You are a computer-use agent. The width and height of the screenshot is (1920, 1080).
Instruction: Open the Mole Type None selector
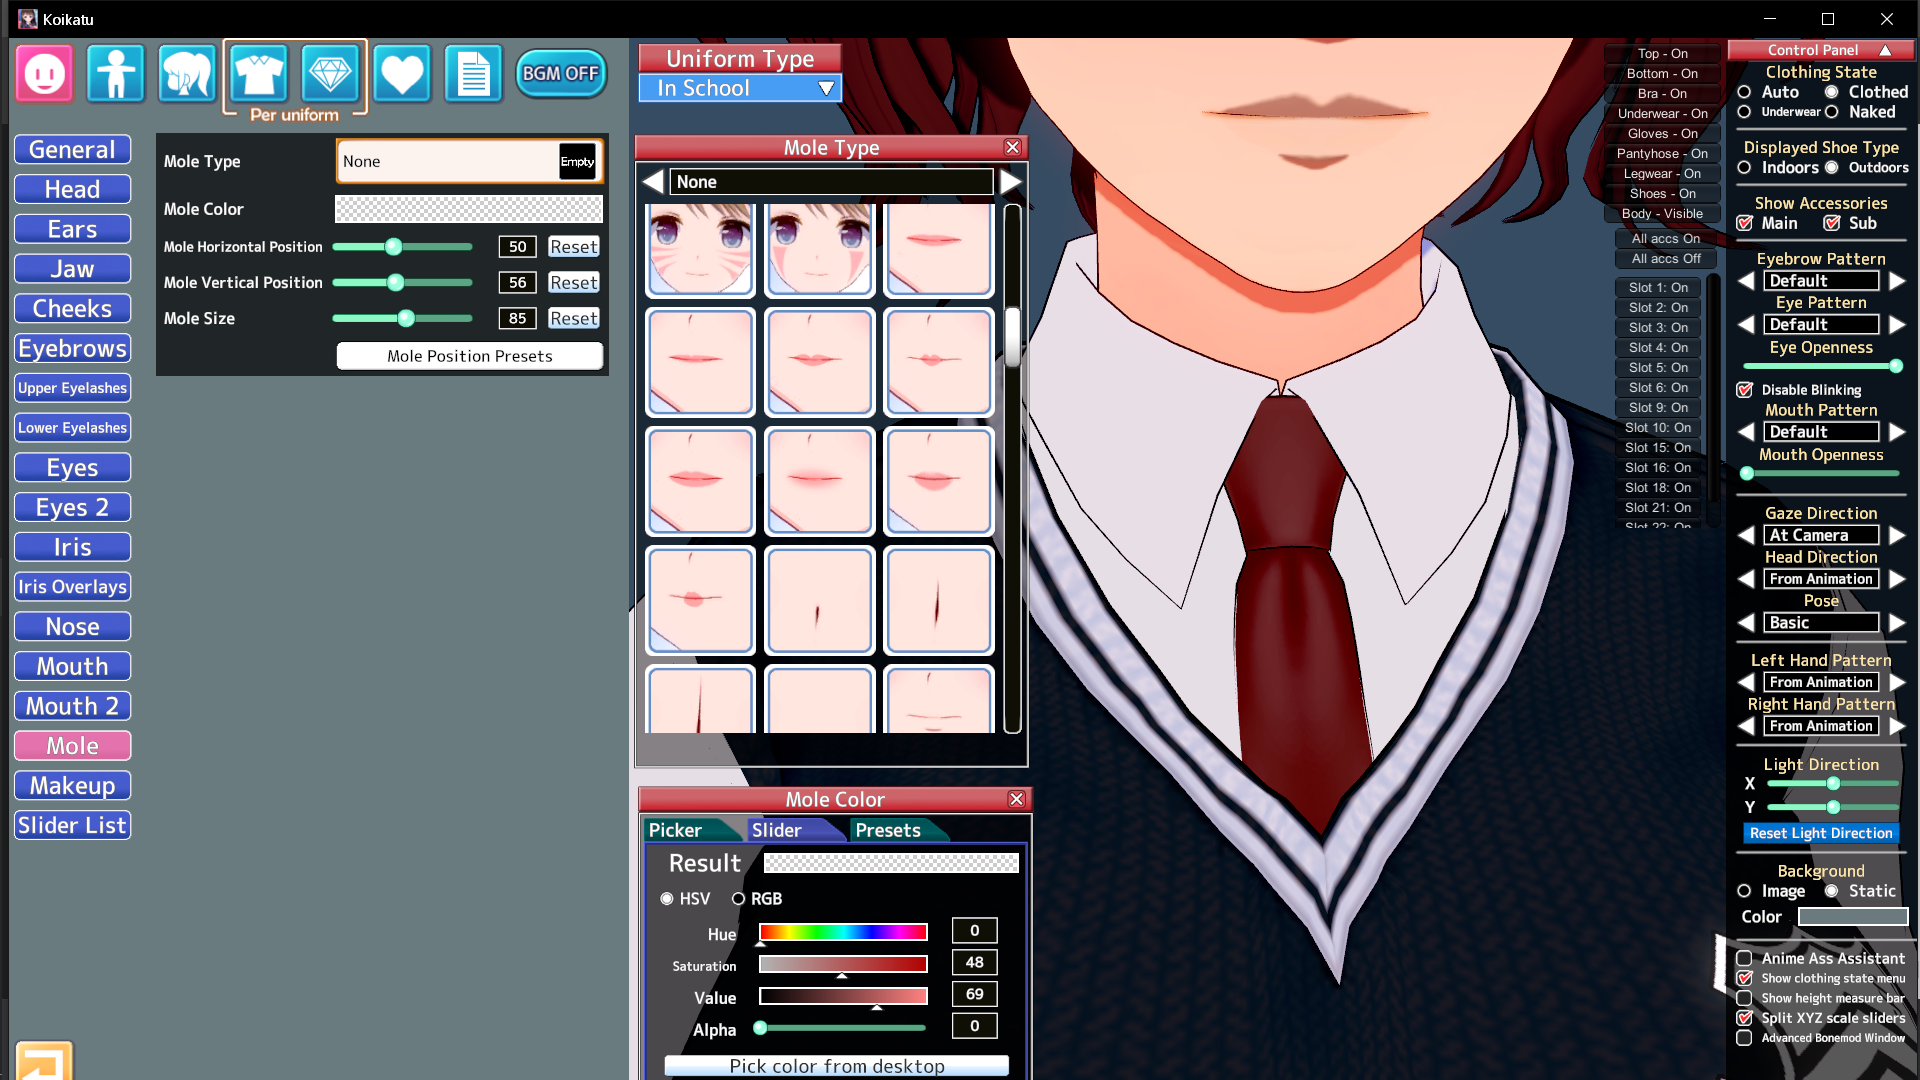469,161
